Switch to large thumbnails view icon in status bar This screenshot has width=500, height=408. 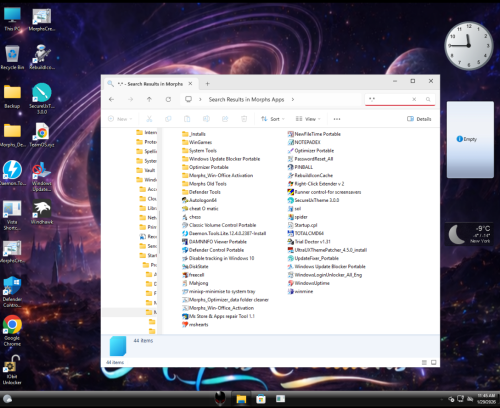tap(434, 362)
